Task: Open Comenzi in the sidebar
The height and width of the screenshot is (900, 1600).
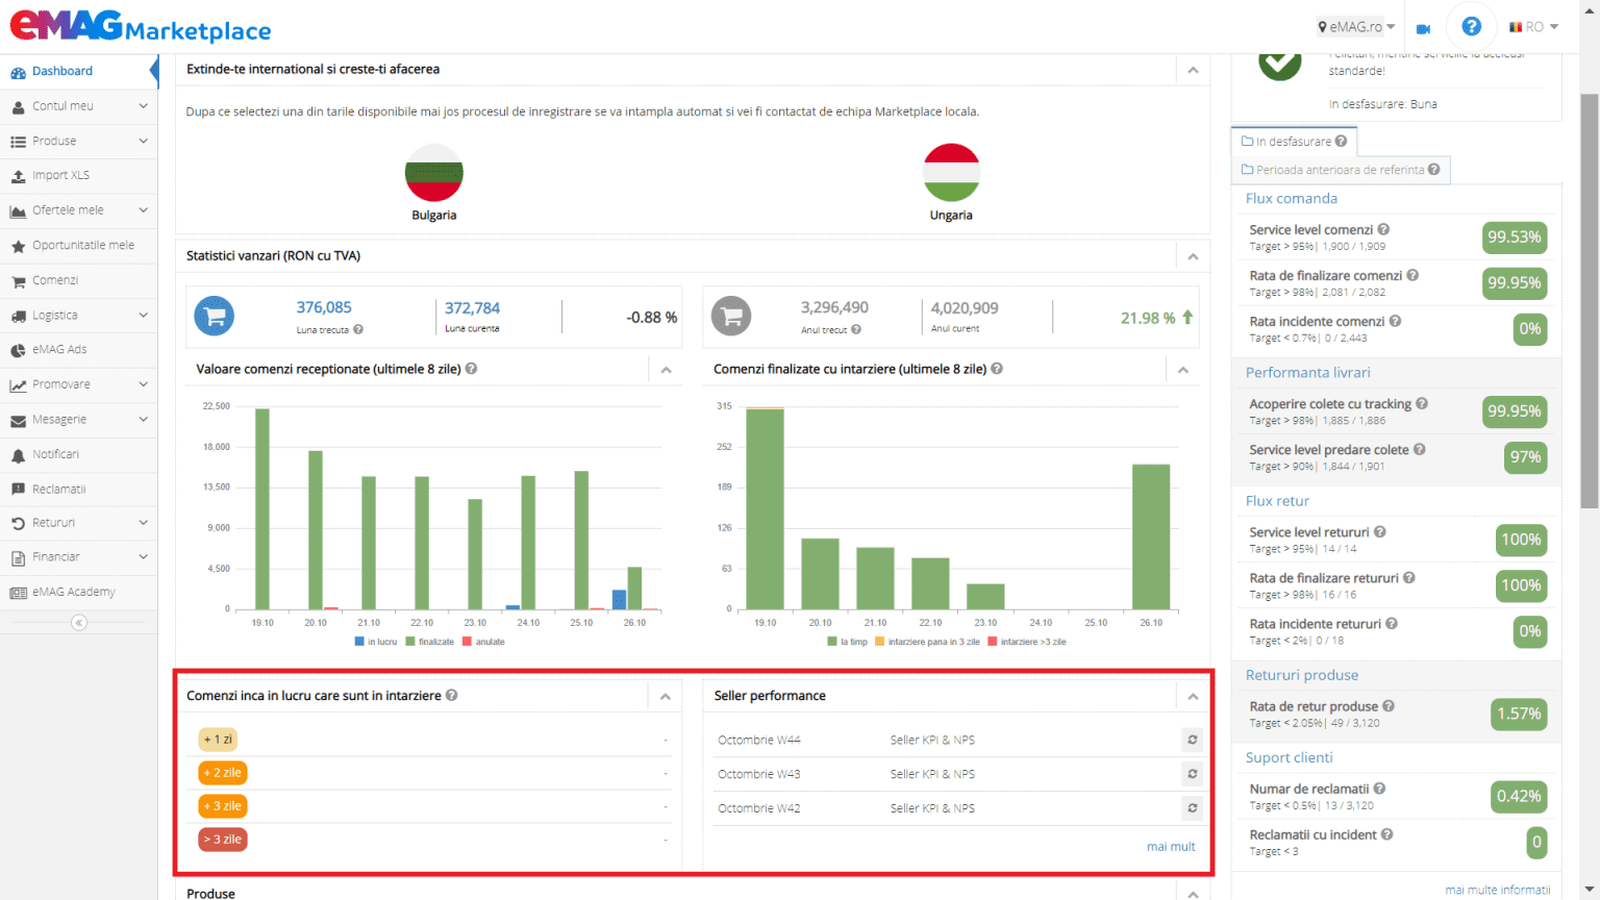Action: point(55,281)
